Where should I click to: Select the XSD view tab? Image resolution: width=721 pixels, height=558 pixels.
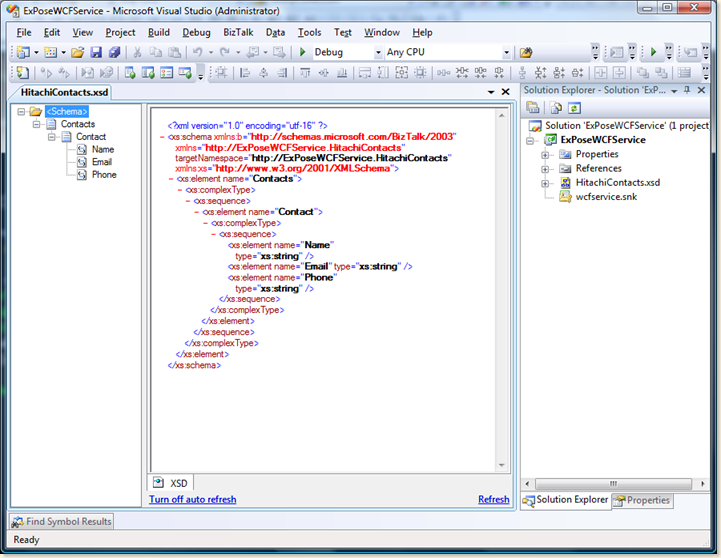click(x=171, y=483)
